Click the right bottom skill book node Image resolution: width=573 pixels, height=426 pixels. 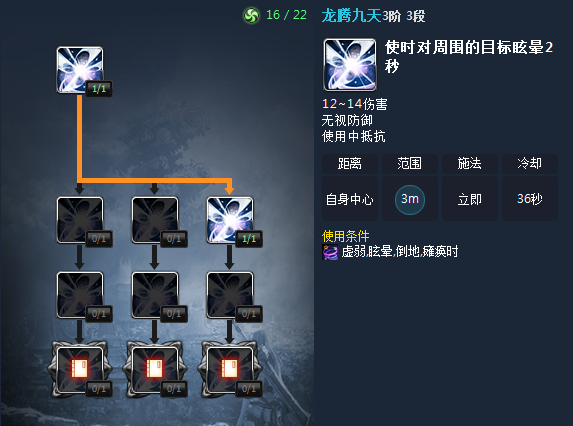pos(229,369)
